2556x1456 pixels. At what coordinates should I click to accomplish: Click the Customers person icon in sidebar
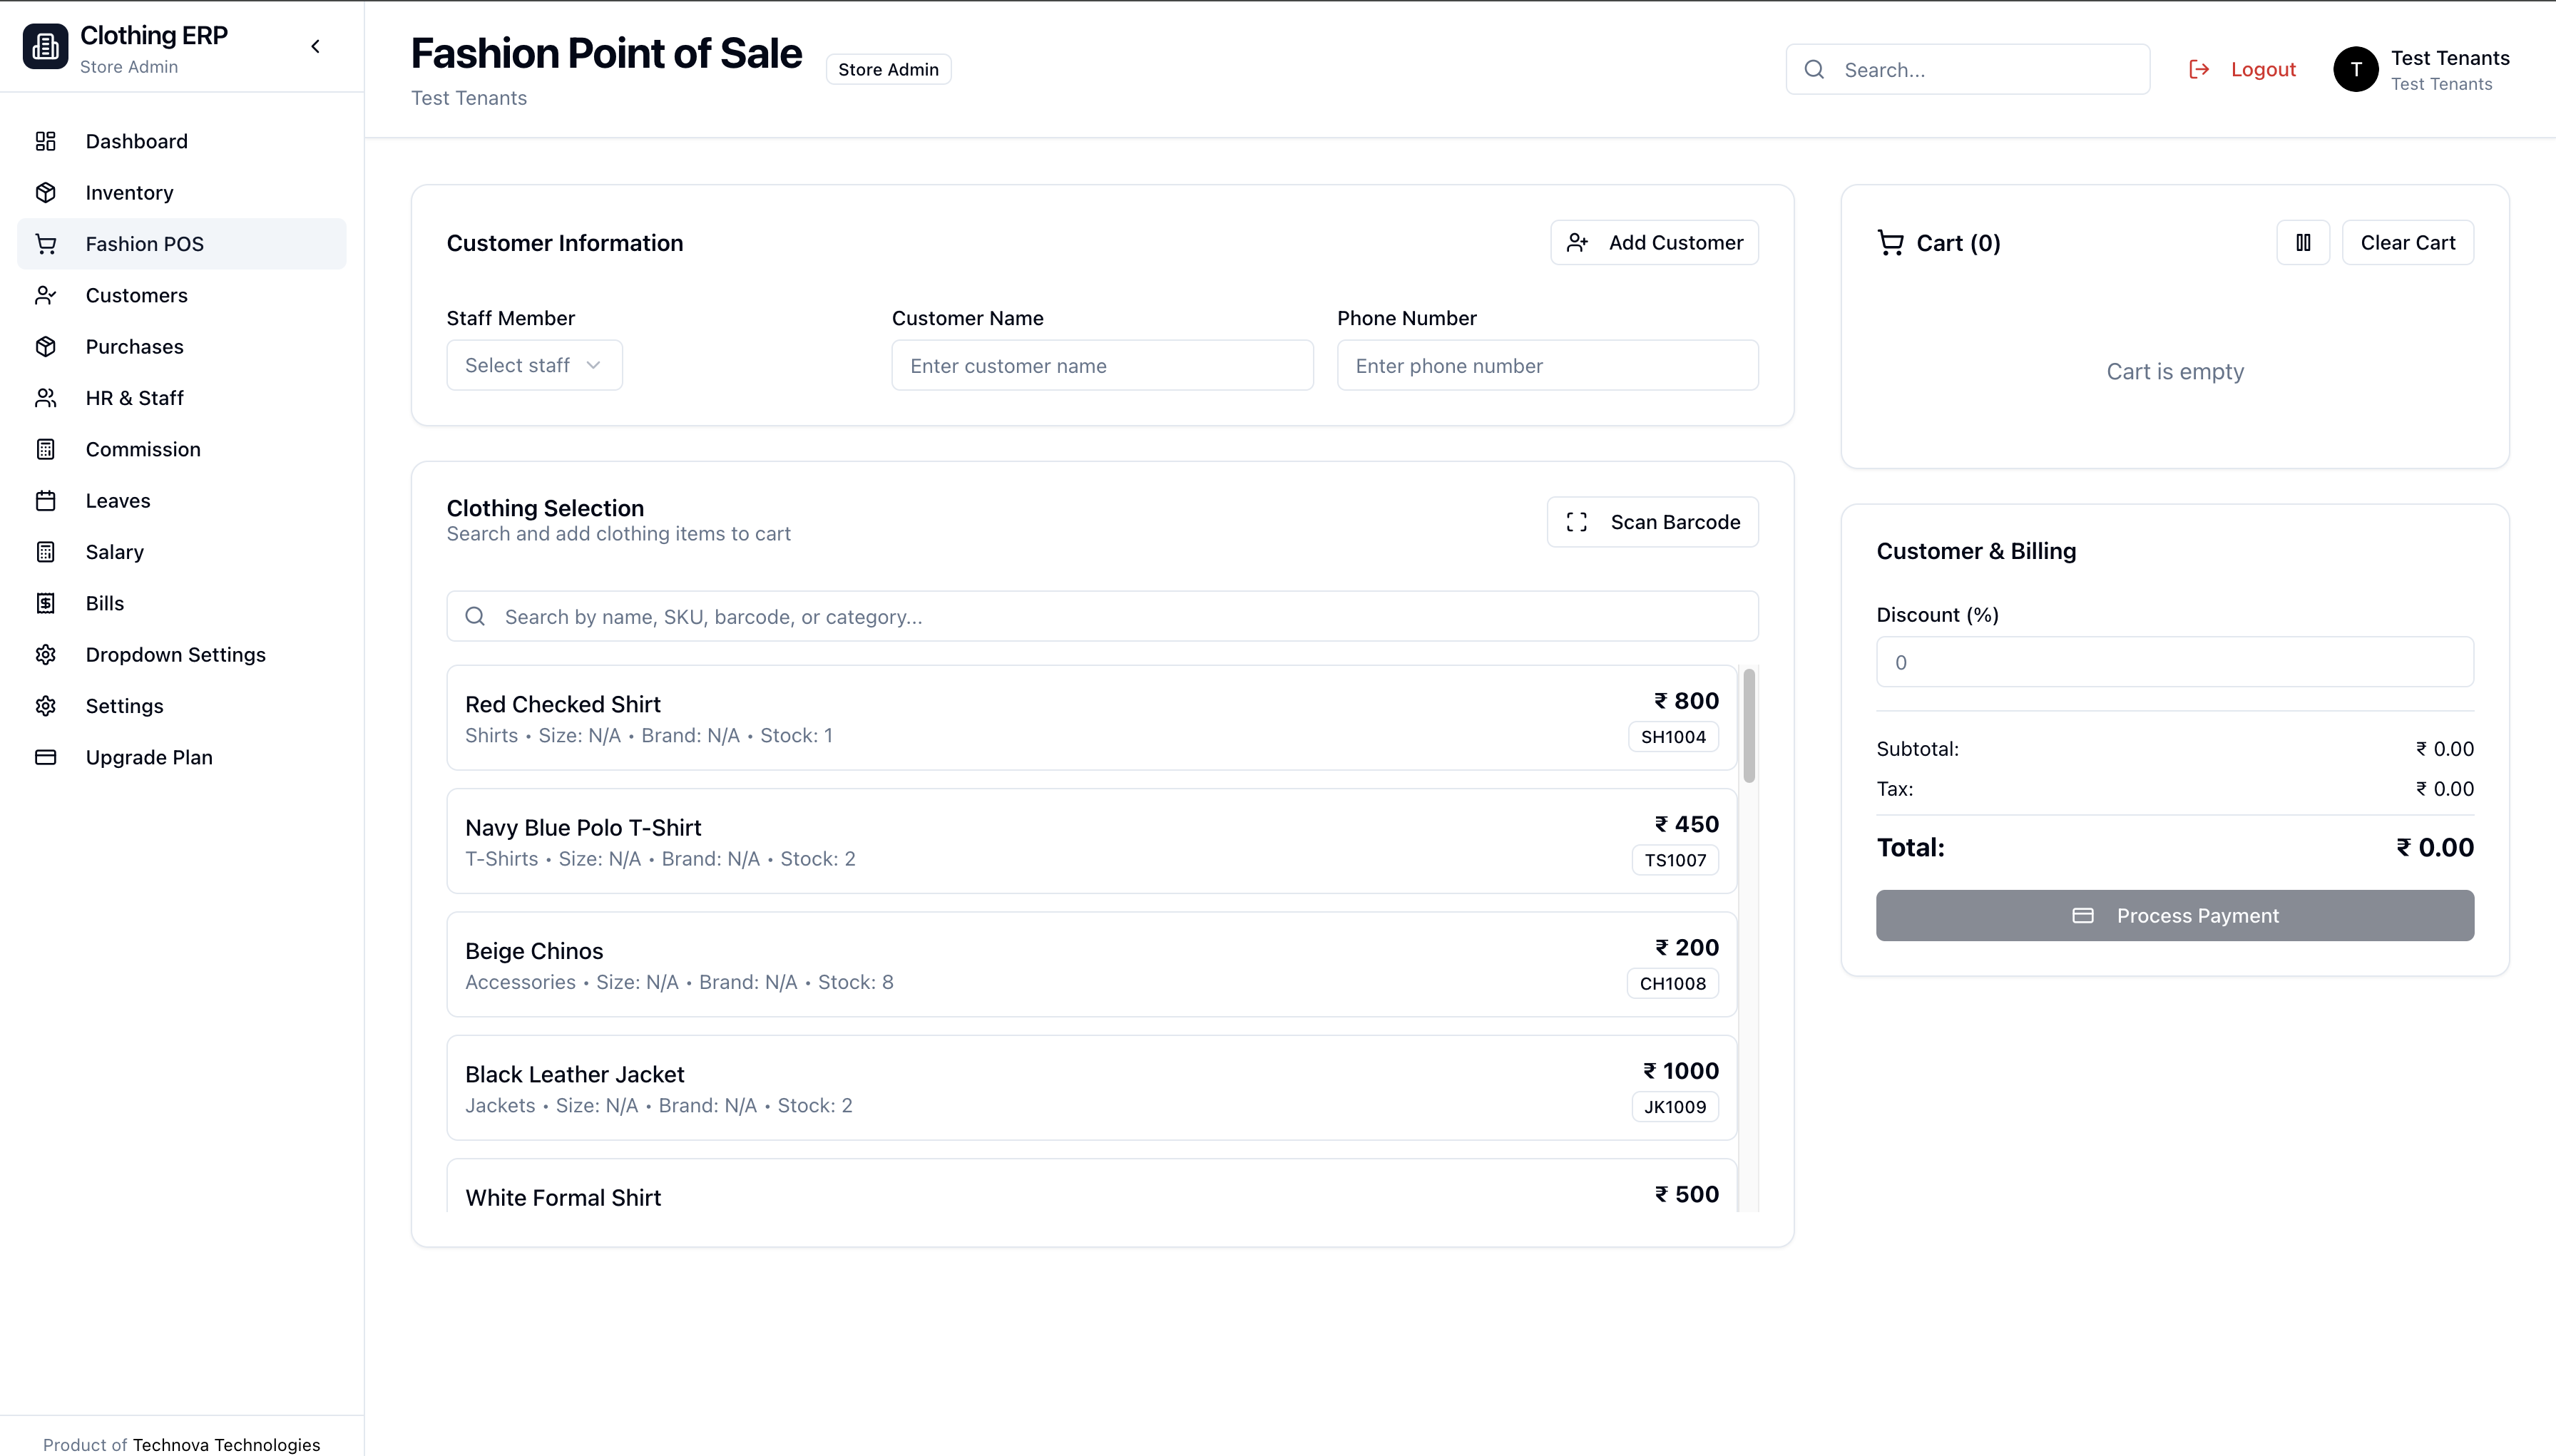click(x=45, y=295)
